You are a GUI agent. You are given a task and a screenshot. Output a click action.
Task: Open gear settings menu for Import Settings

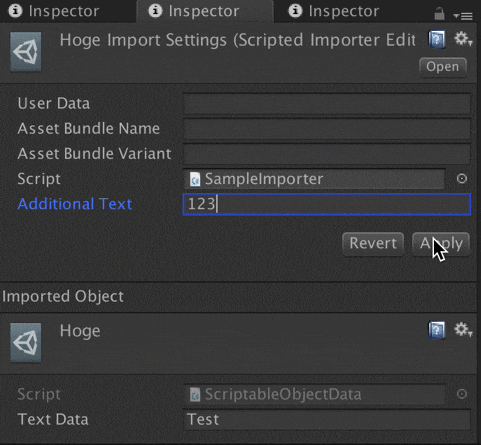click(463, 39)
